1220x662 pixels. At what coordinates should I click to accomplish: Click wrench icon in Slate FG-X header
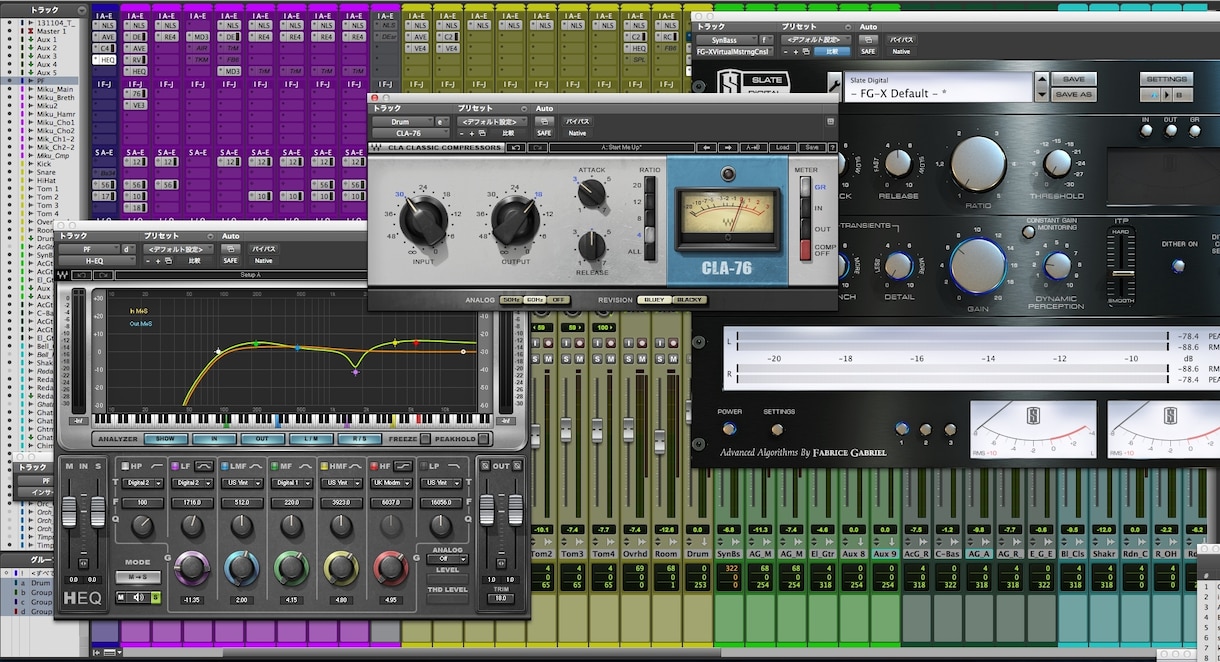[x=835, y=85]
